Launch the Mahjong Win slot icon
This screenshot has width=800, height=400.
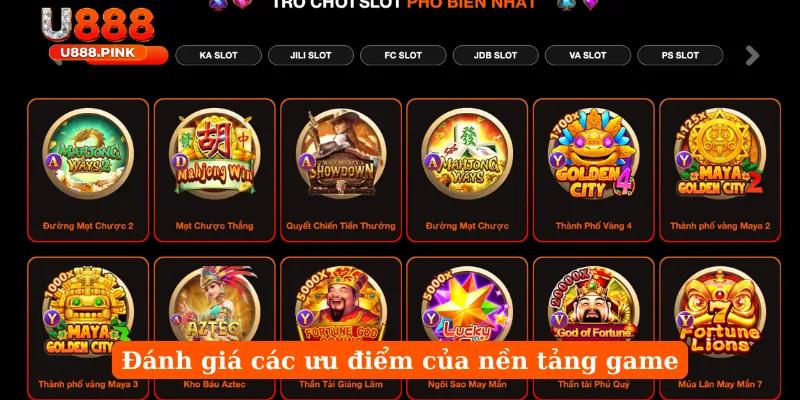coord(214,154)
